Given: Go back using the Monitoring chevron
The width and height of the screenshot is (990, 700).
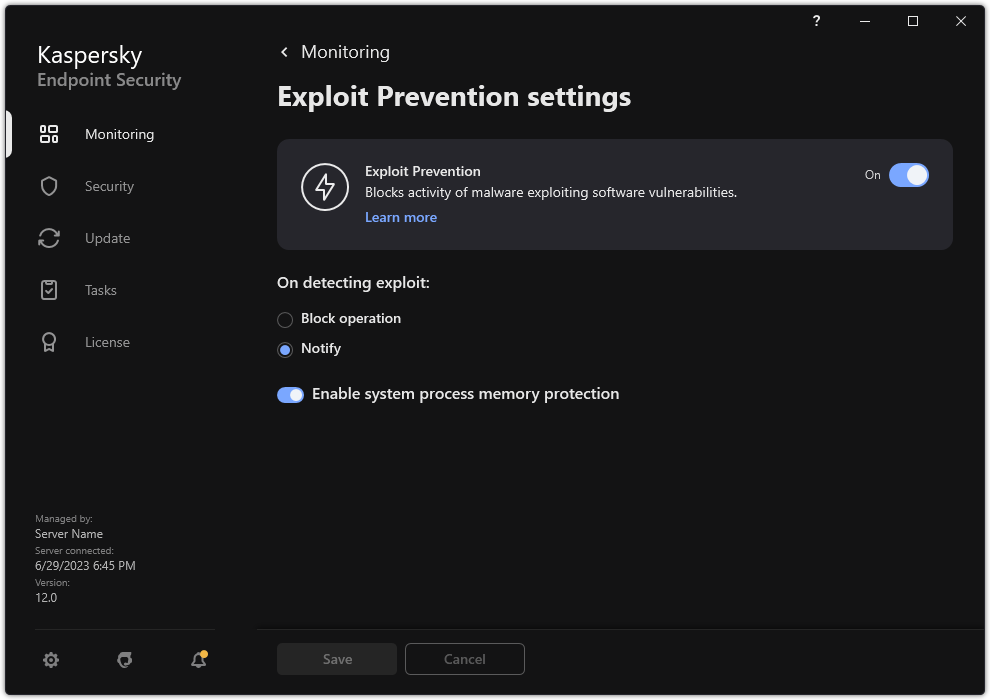Looking at the screenshot, I should pos(284,51).
